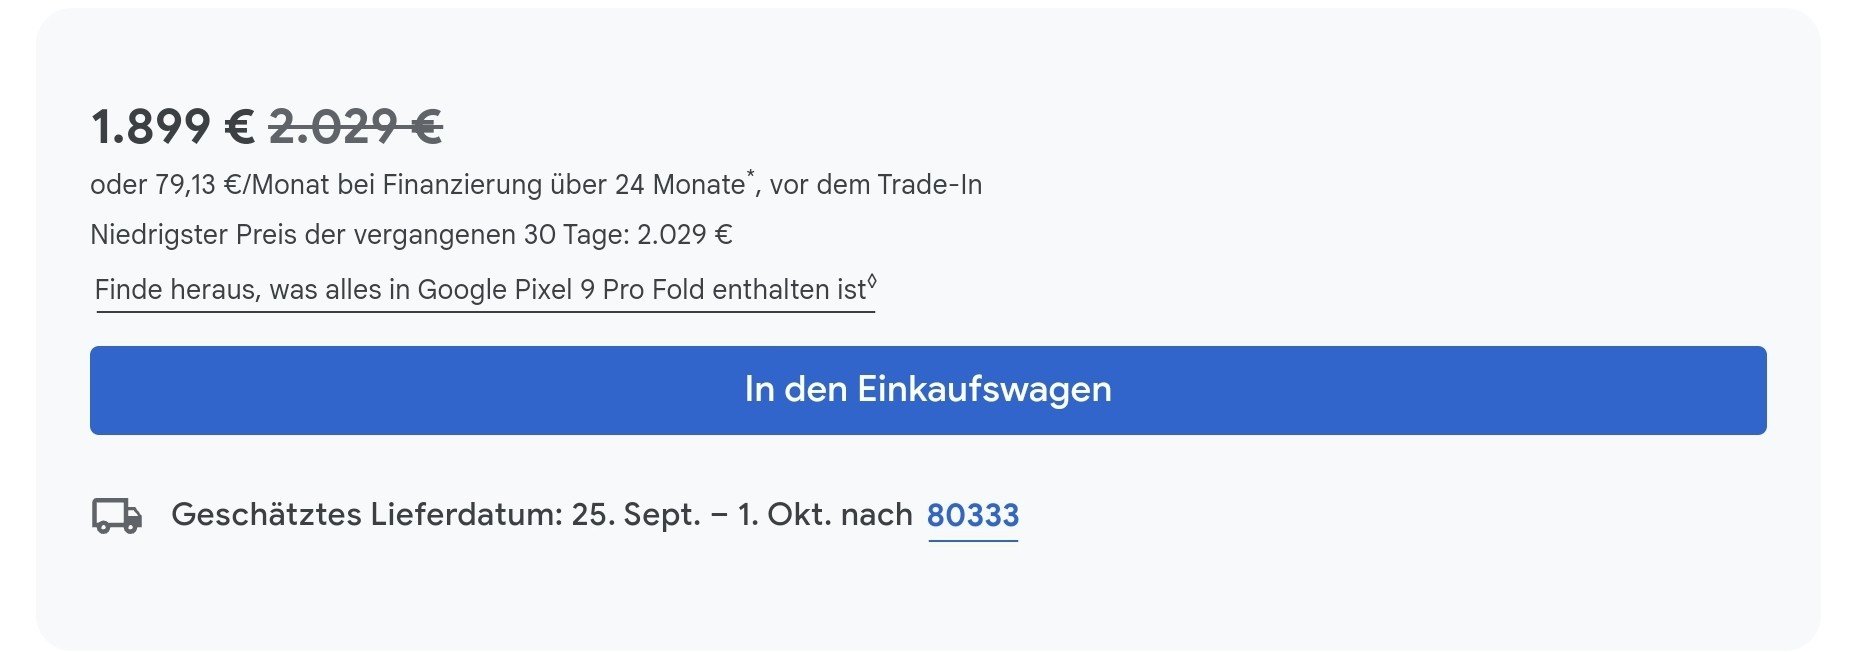Click the diamond footnote after enthalten ist
The image size is (1855, 652).
point(872,280)
